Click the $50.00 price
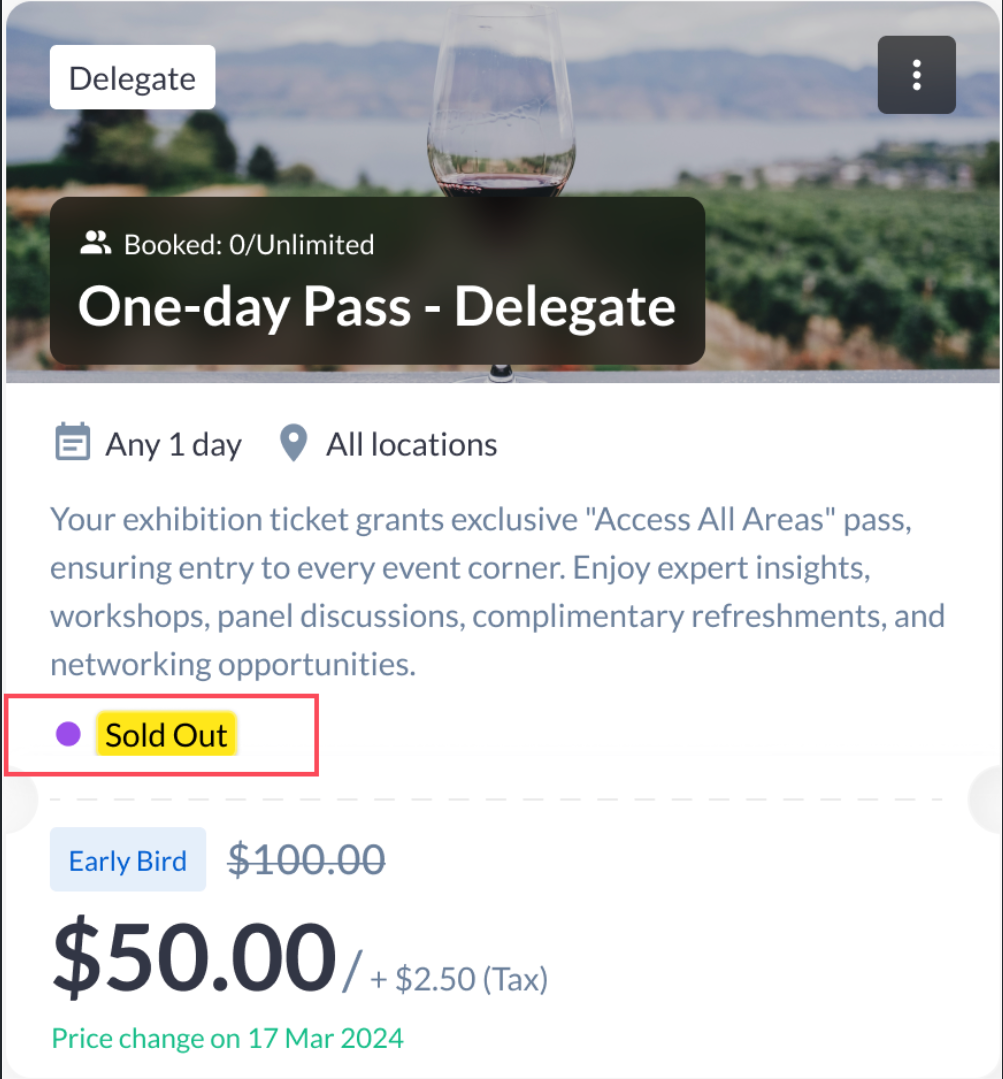The width and height of the screenshot is (1003, 1079). pyautogui.click(x=194, y=957)
